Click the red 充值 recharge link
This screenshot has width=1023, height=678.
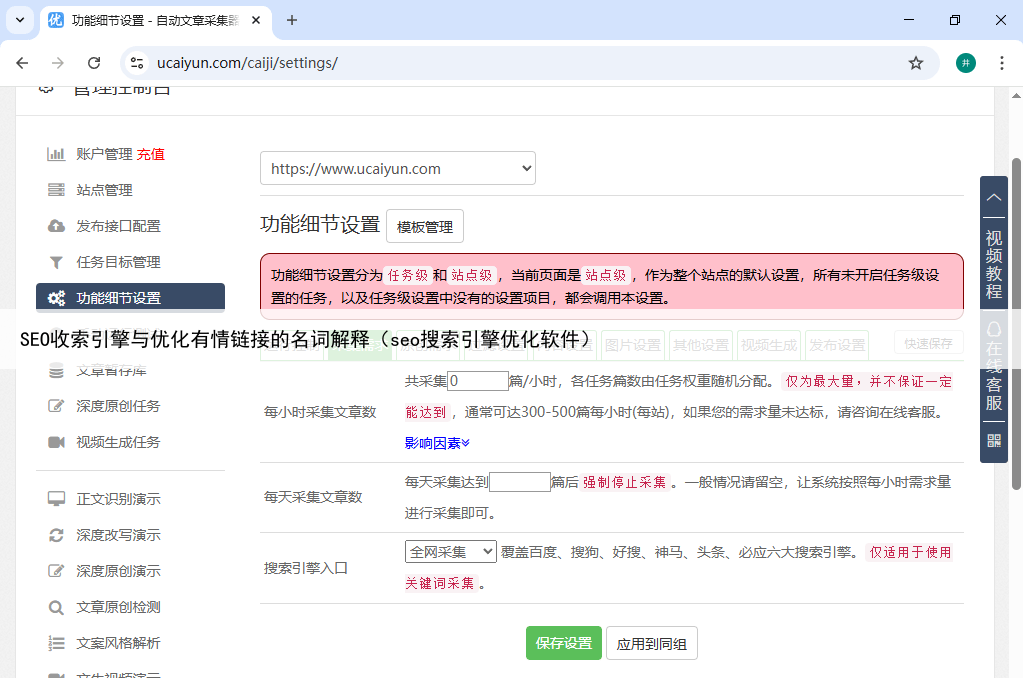pyautogui.click(x=151, y=154)
